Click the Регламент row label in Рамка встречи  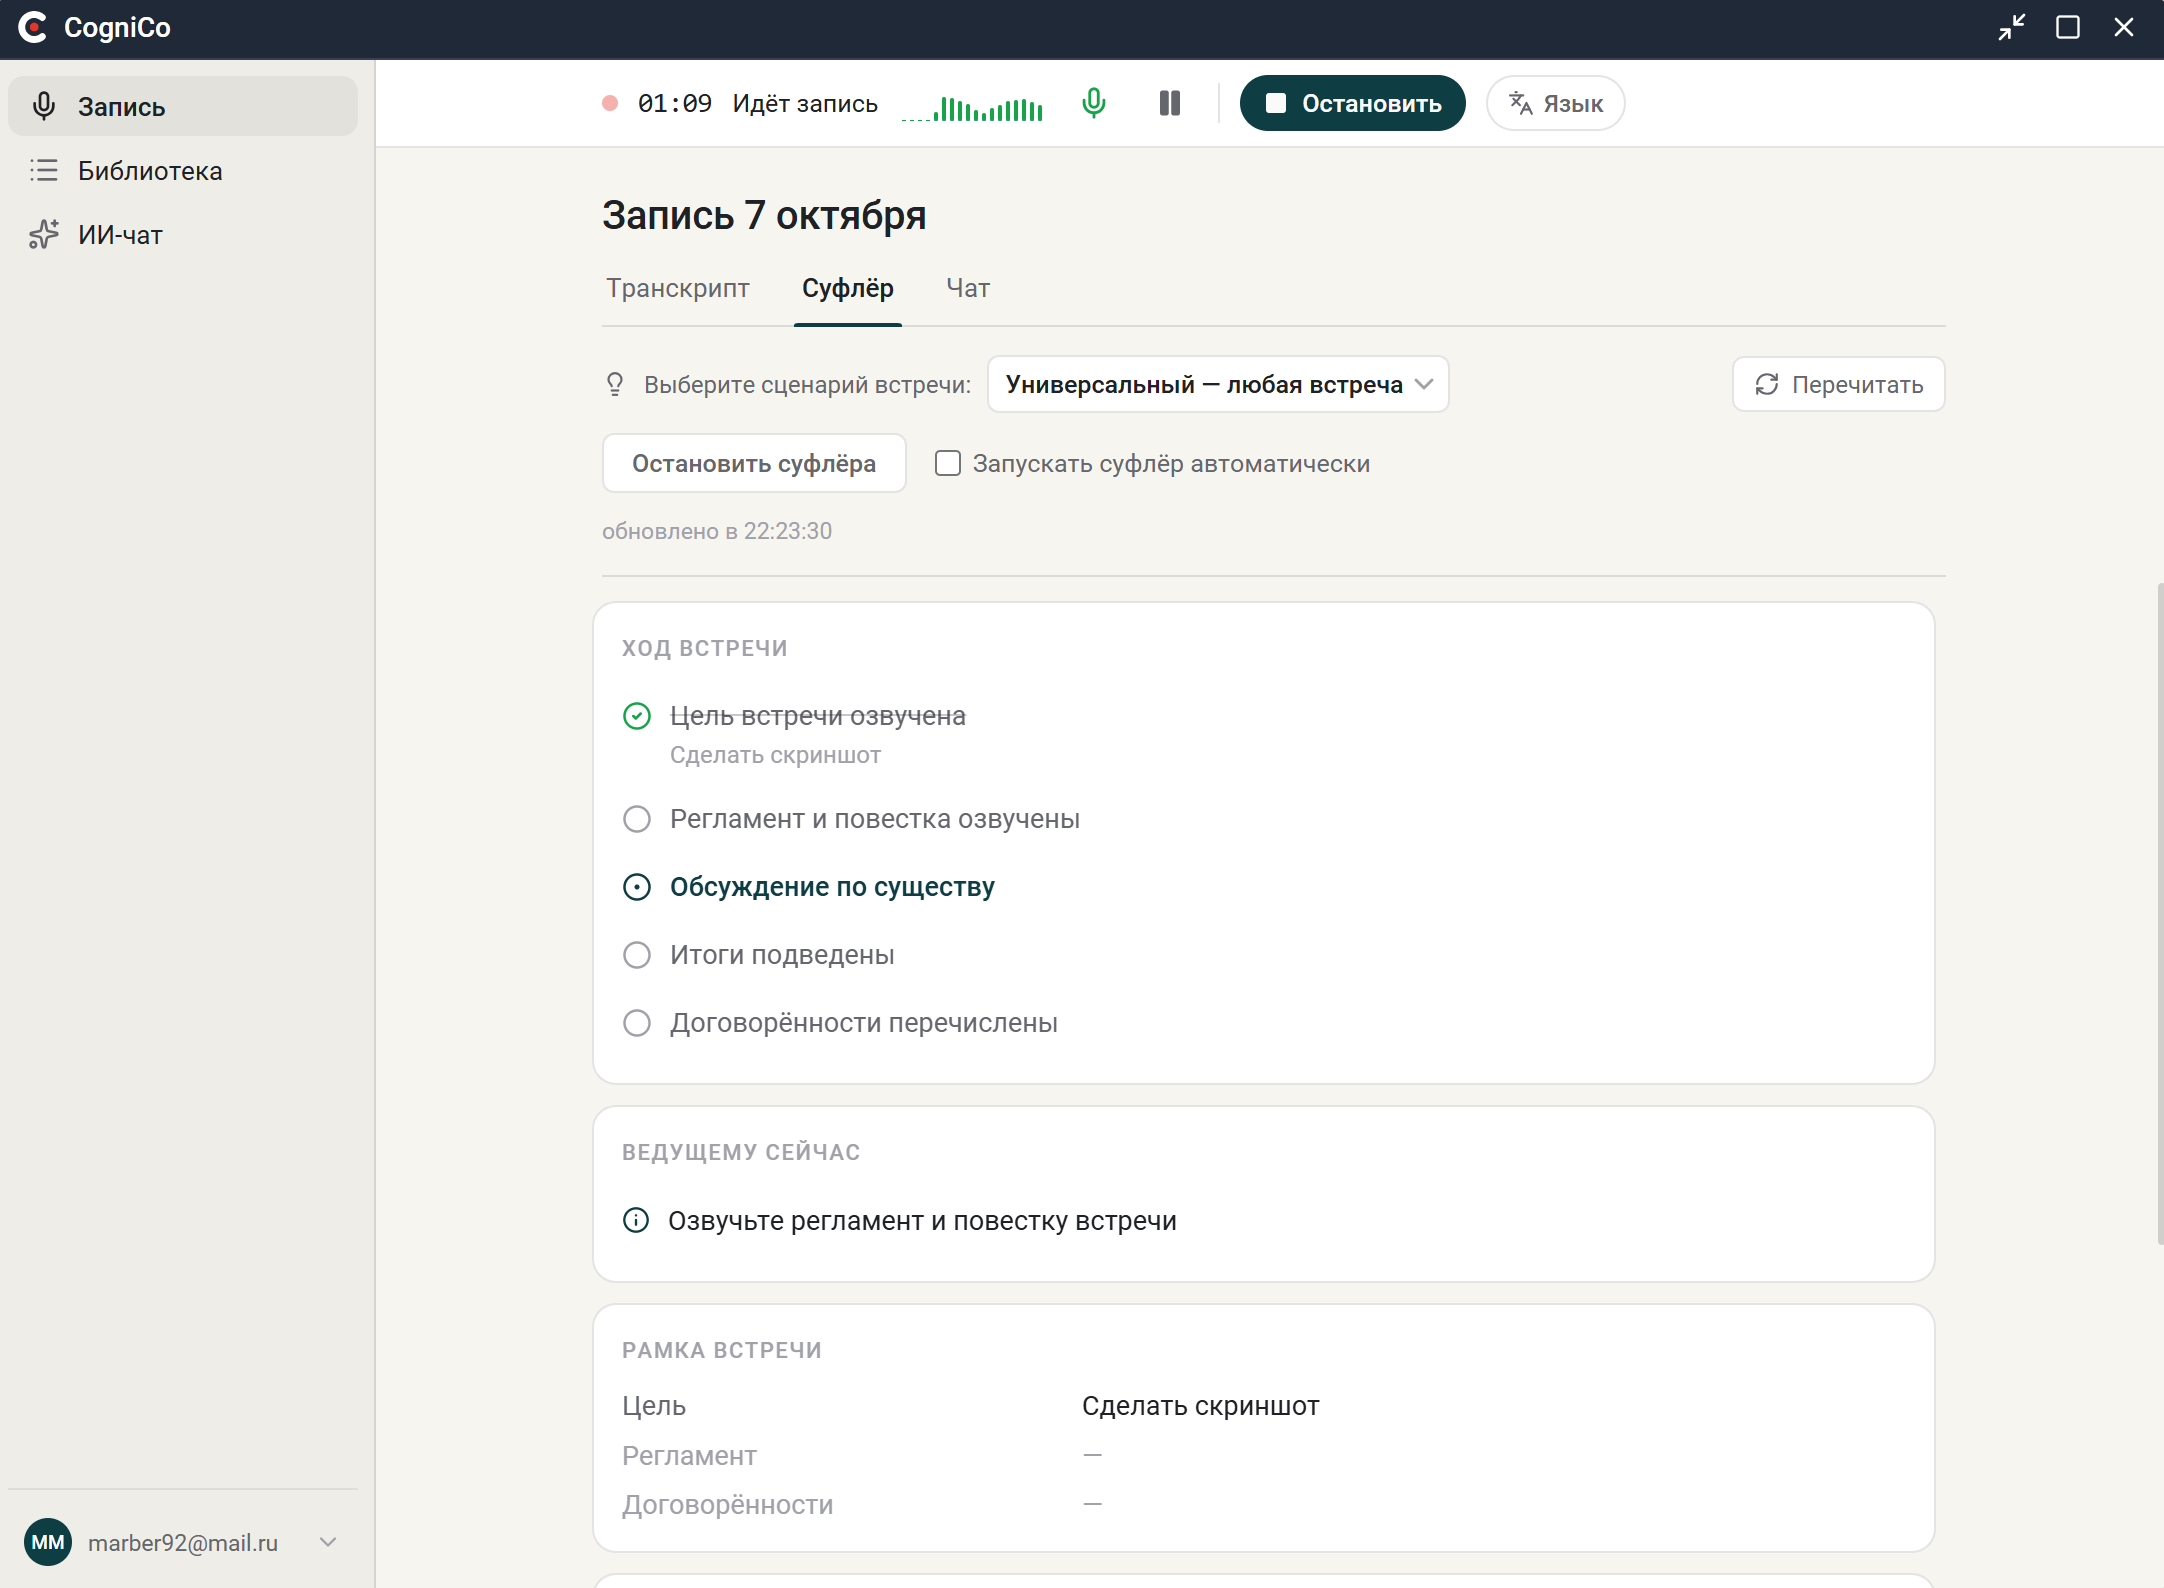pos(689,1456)
